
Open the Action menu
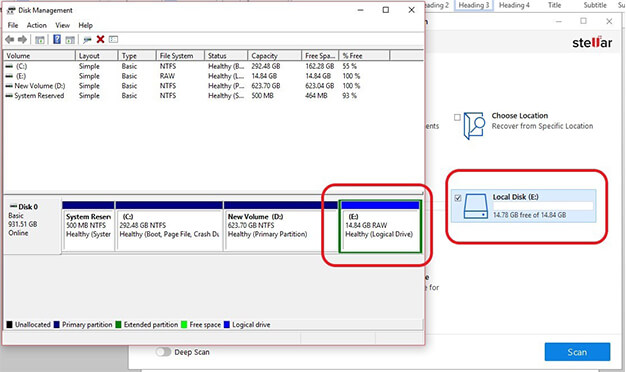(36, 25)
